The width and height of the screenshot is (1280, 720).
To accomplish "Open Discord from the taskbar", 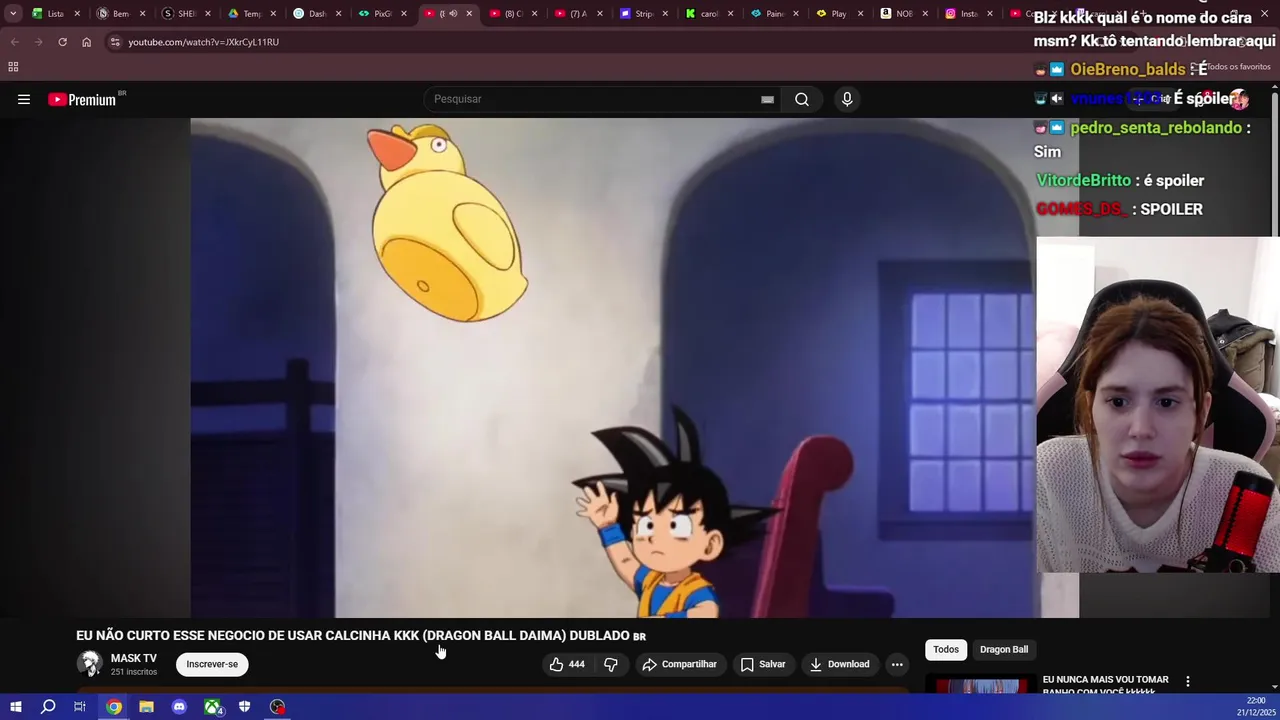I will tap(179, 707).
